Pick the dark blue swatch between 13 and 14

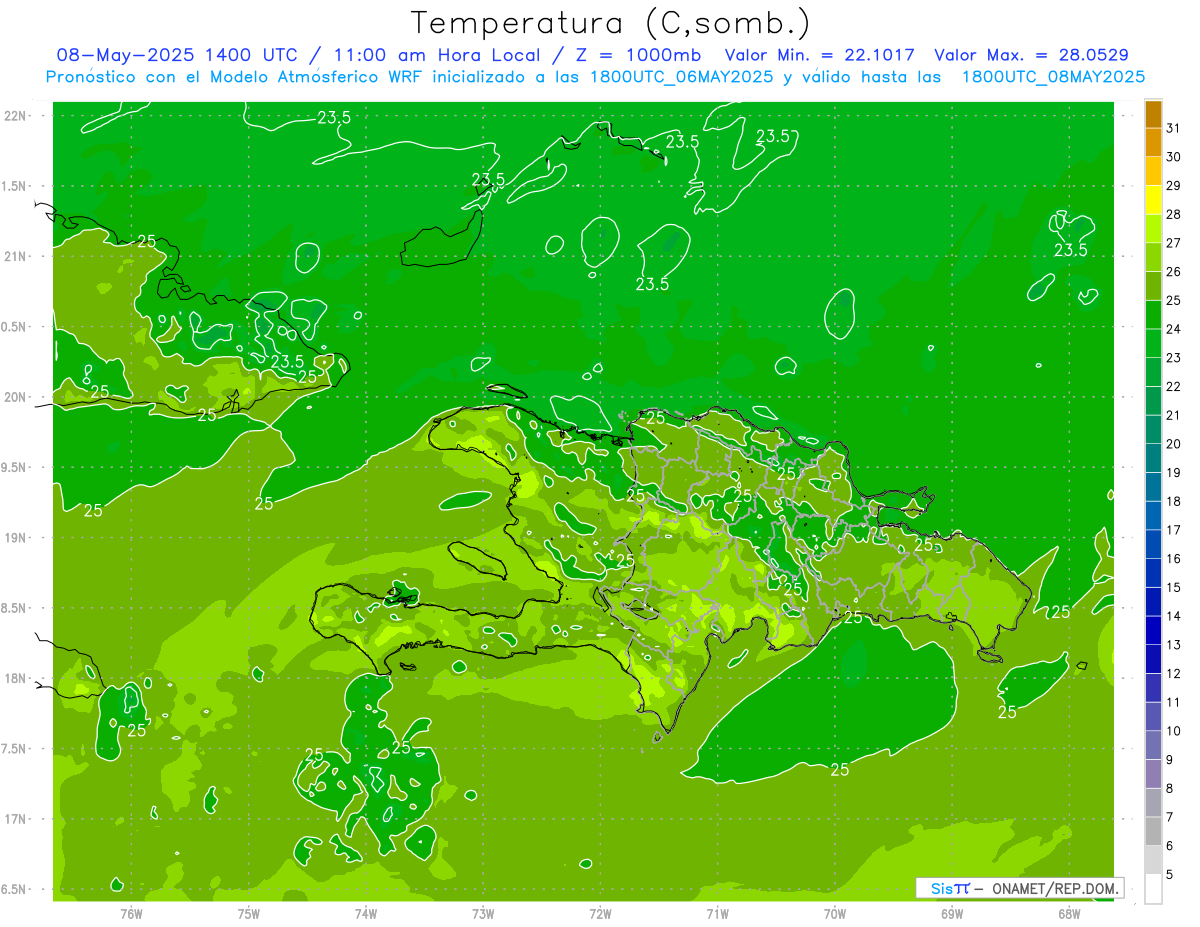[1153, 630]
